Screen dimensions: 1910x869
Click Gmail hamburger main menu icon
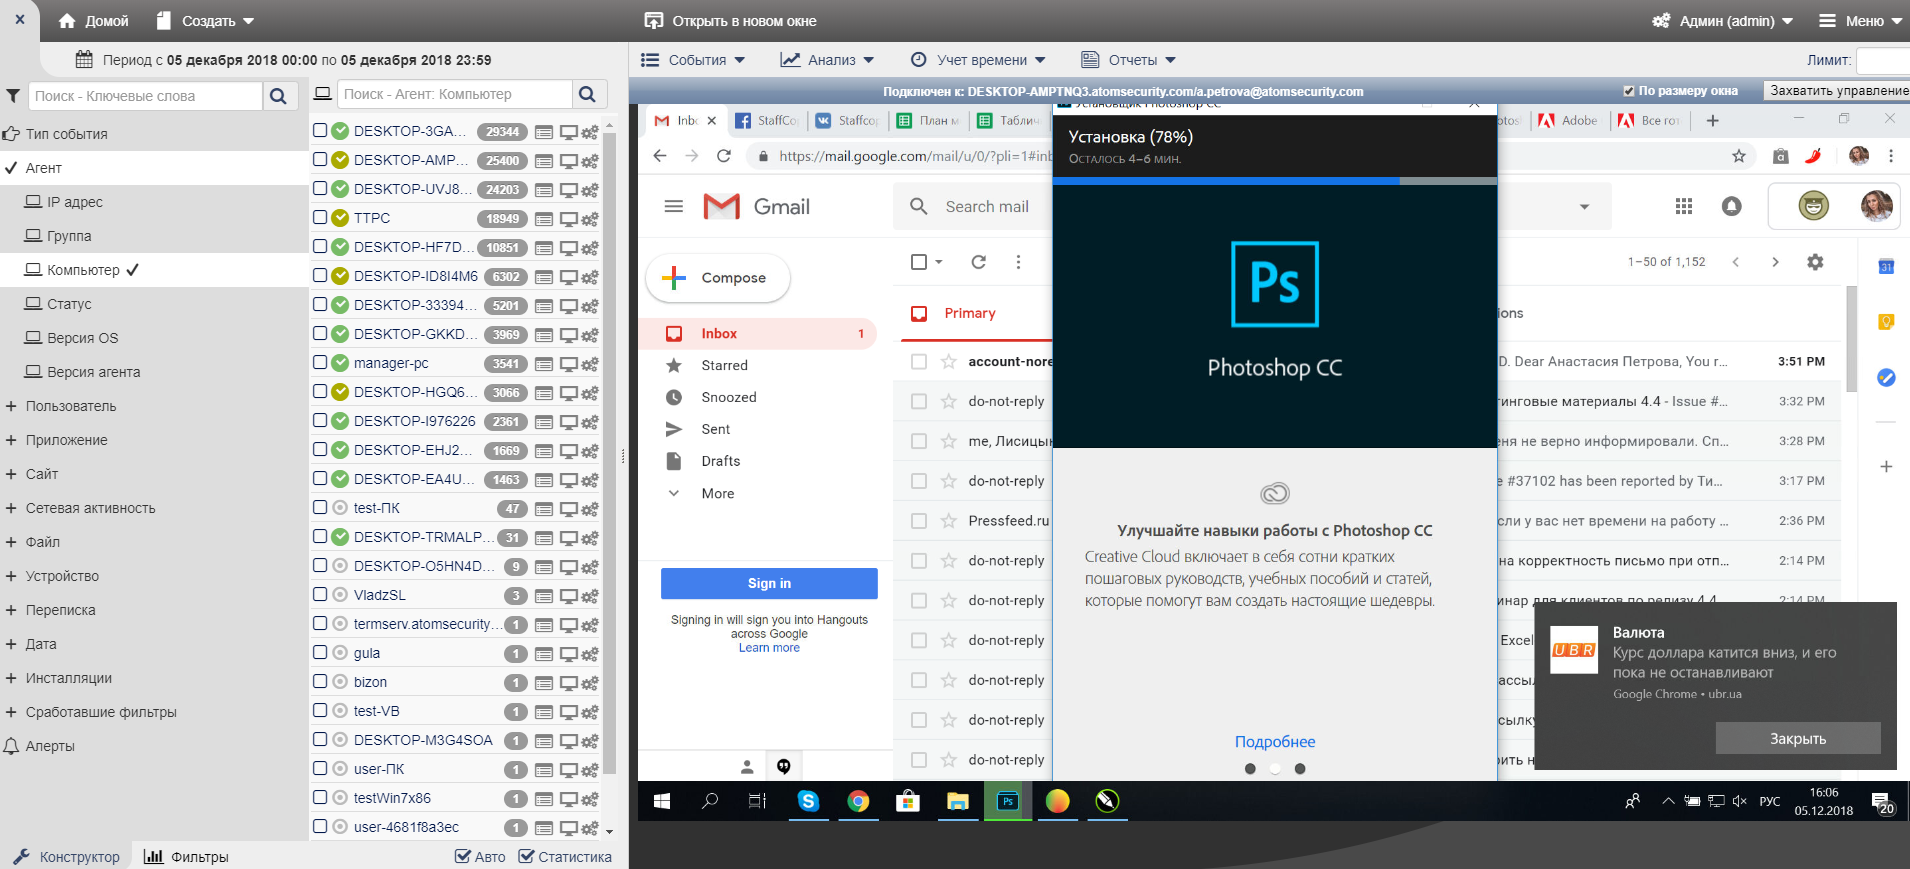click(x=674, y=206)
